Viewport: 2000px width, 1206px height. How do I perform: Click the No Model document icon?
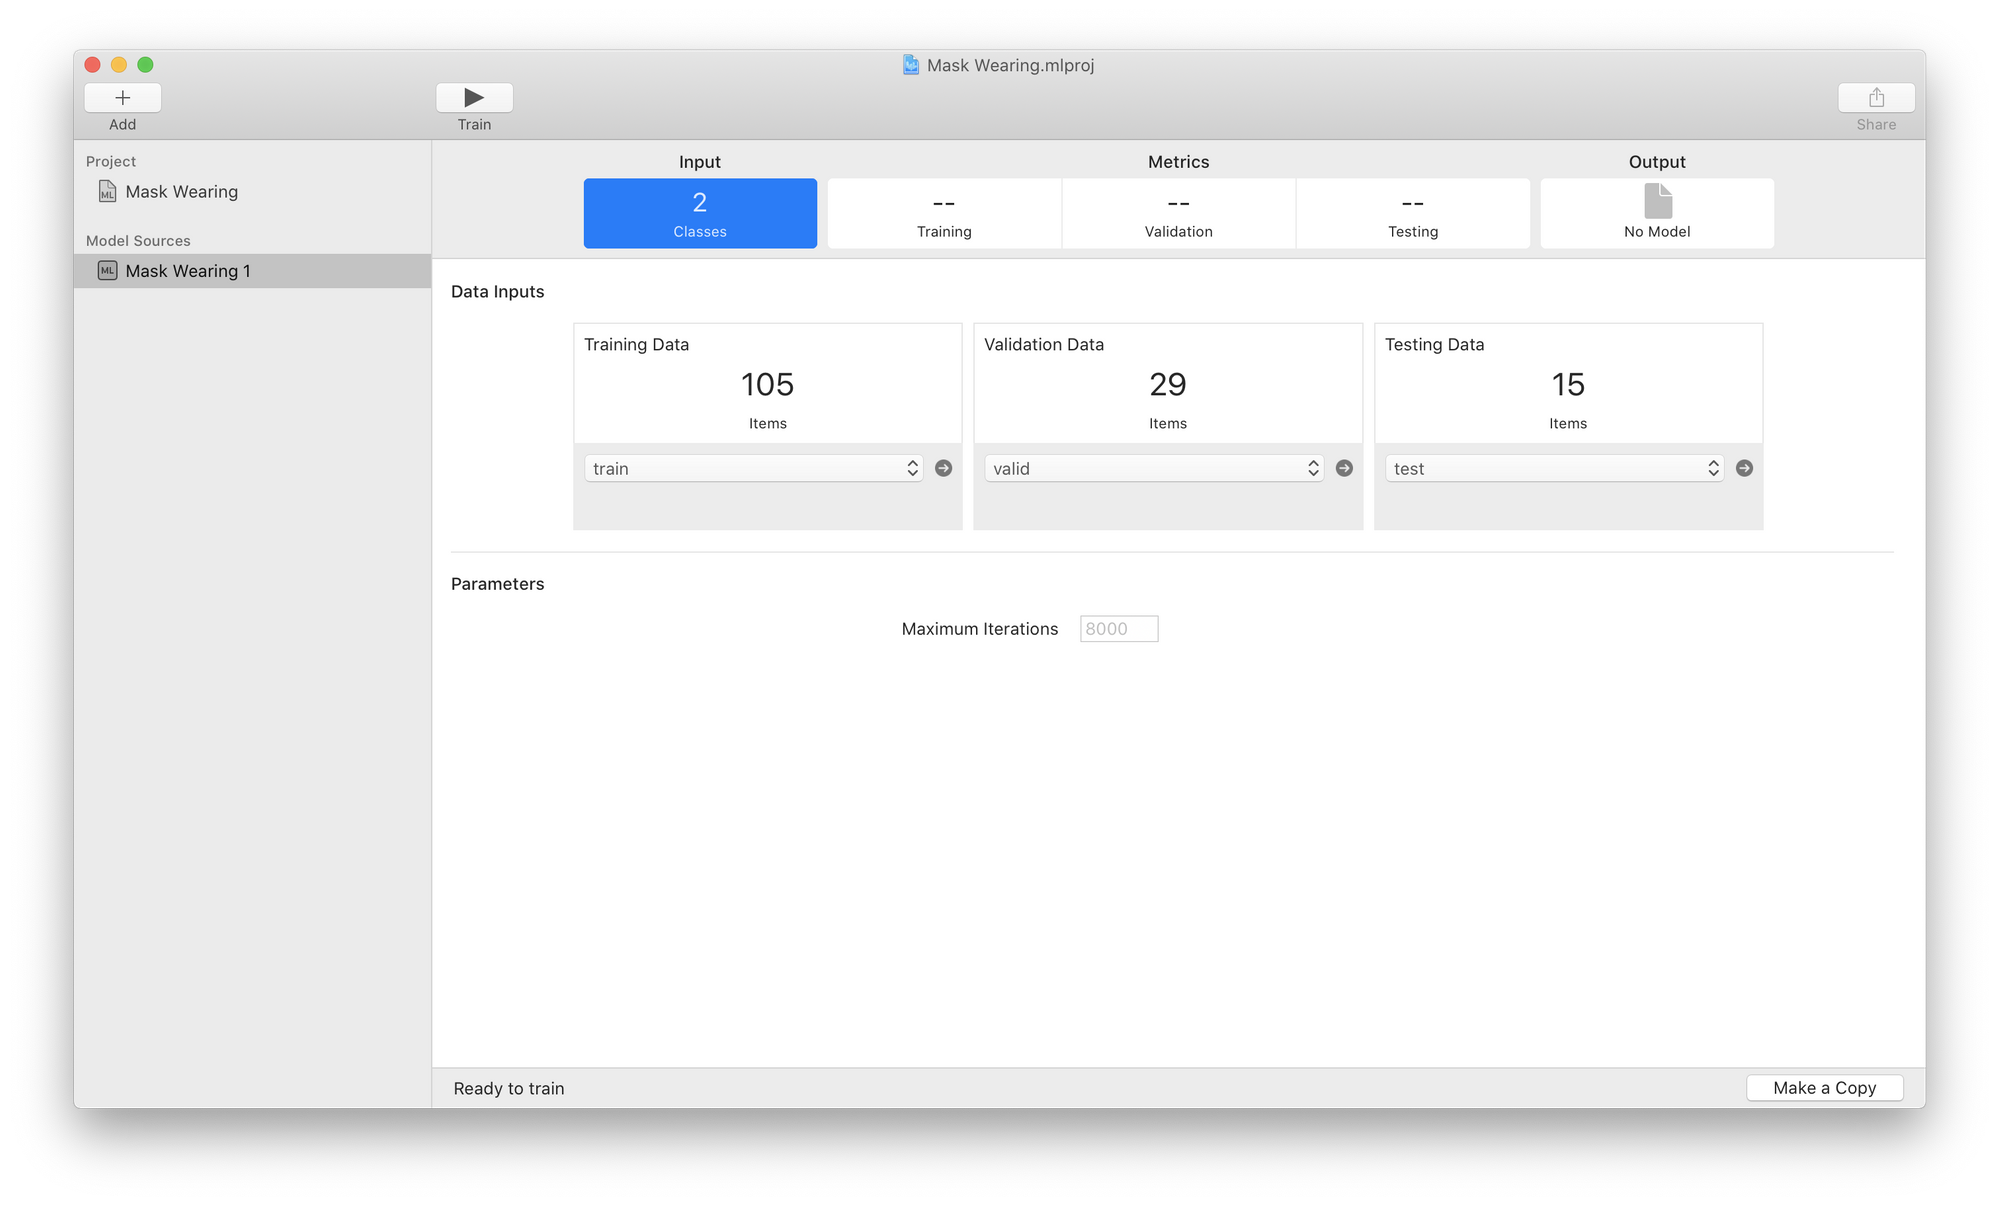1657,201
